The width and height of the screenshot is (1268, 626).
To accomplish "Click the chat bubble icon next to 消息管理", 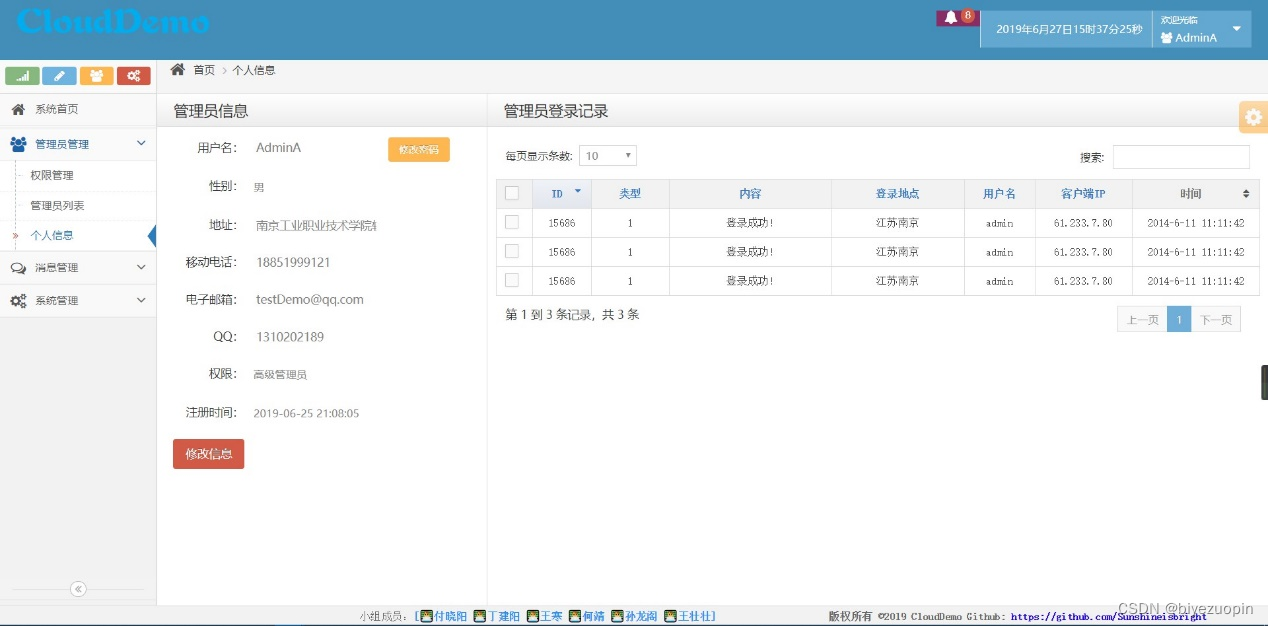I will (x=18, y=268).
